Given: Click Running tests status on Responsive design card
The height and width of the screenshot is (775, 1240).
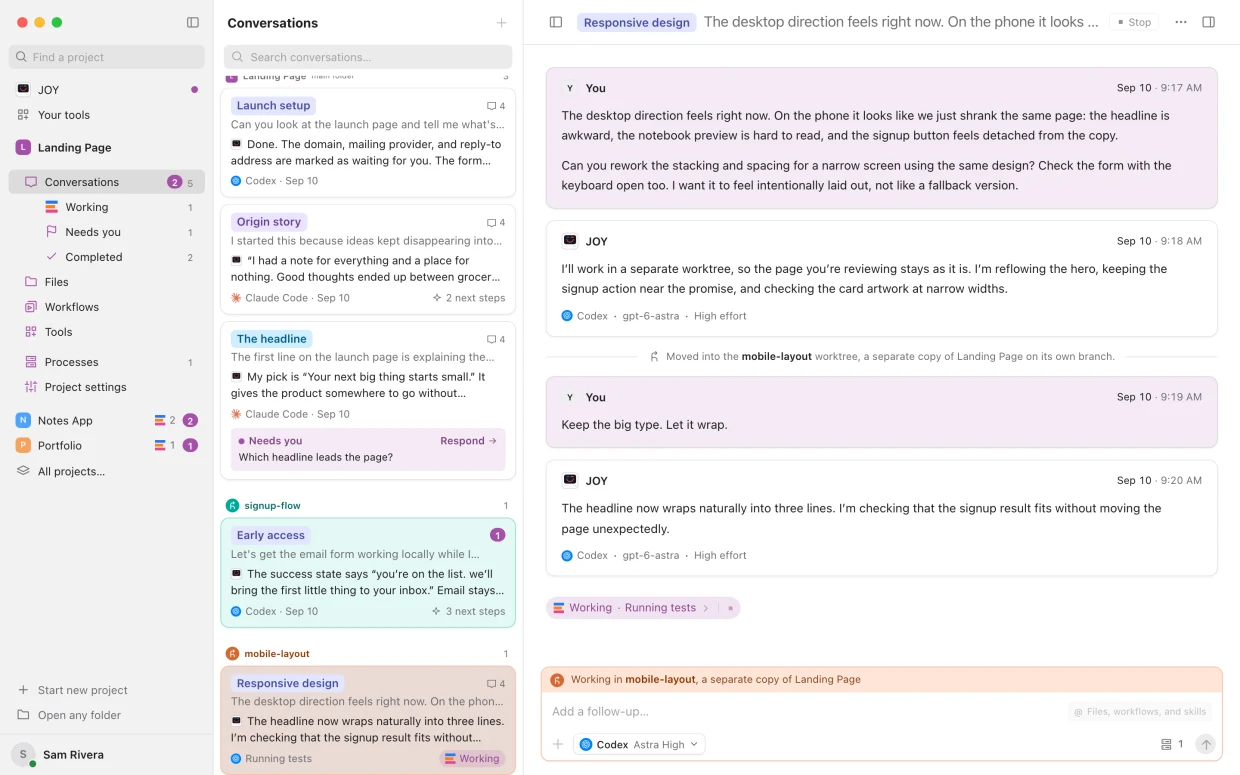Looking at the screenshot, I should tap(271, 759).
